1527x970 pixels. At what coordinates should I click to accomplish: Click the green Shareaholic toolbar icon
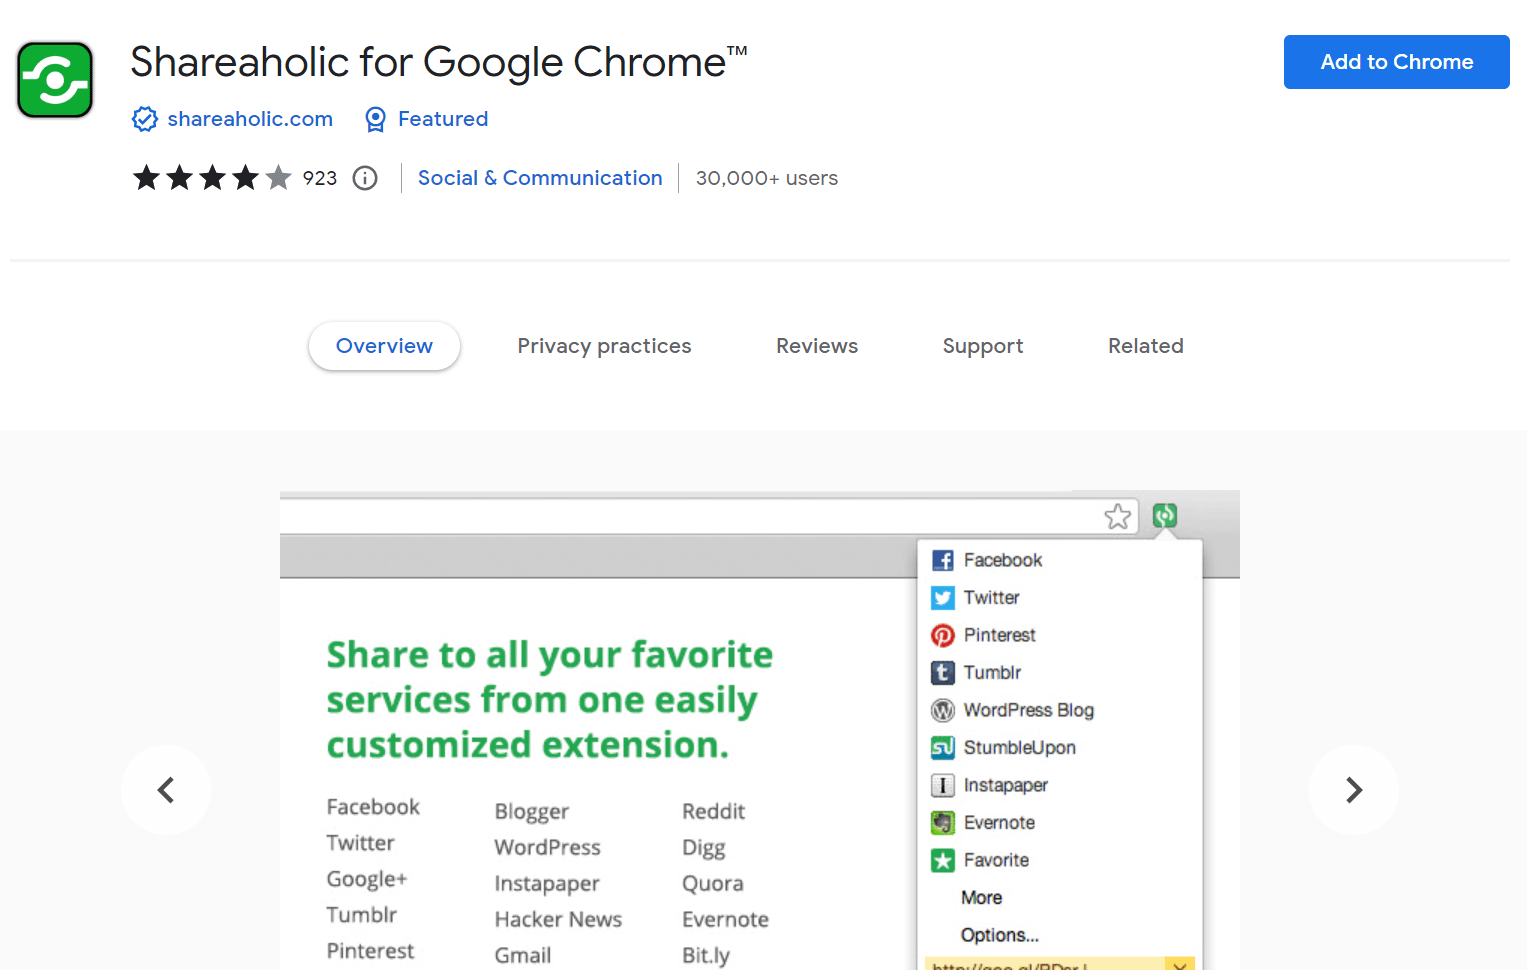tap(1164, 516)
